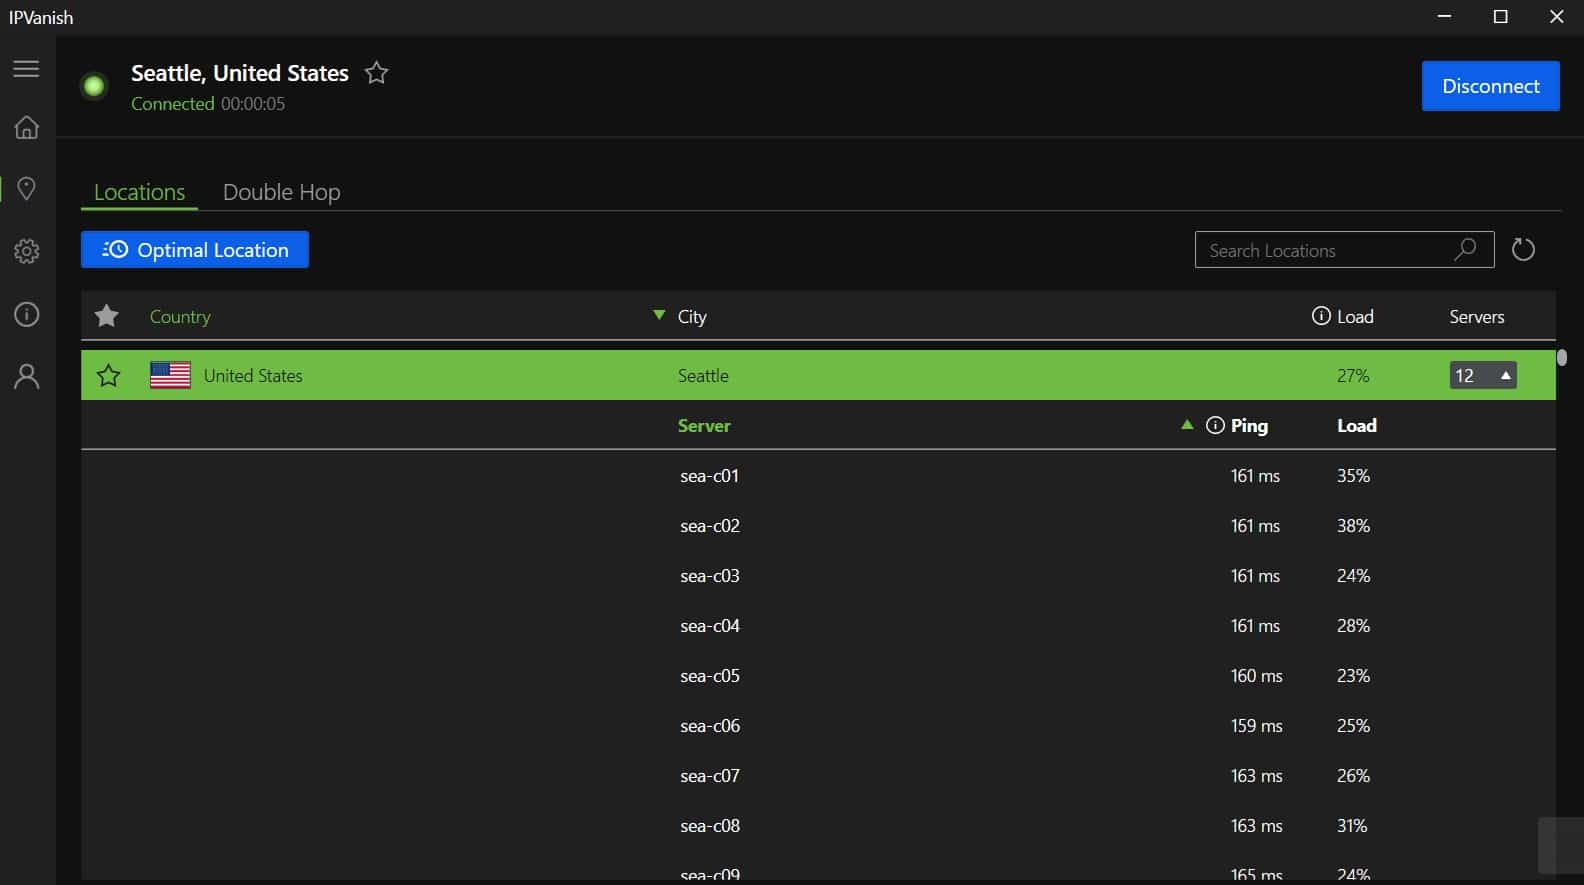The height and width of the screenshot is (885, 1584).
Task: Open Settings gear in sidebar
Action: [27, 251]
